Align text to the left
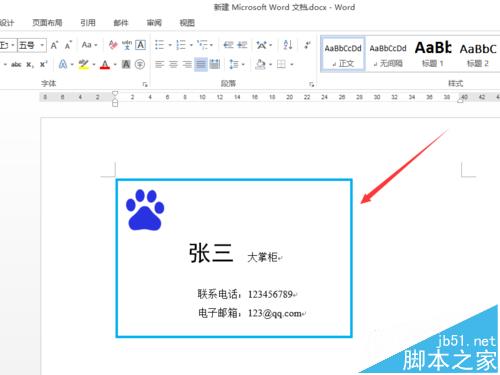This screenshot has height=375, width=500. 160,64
